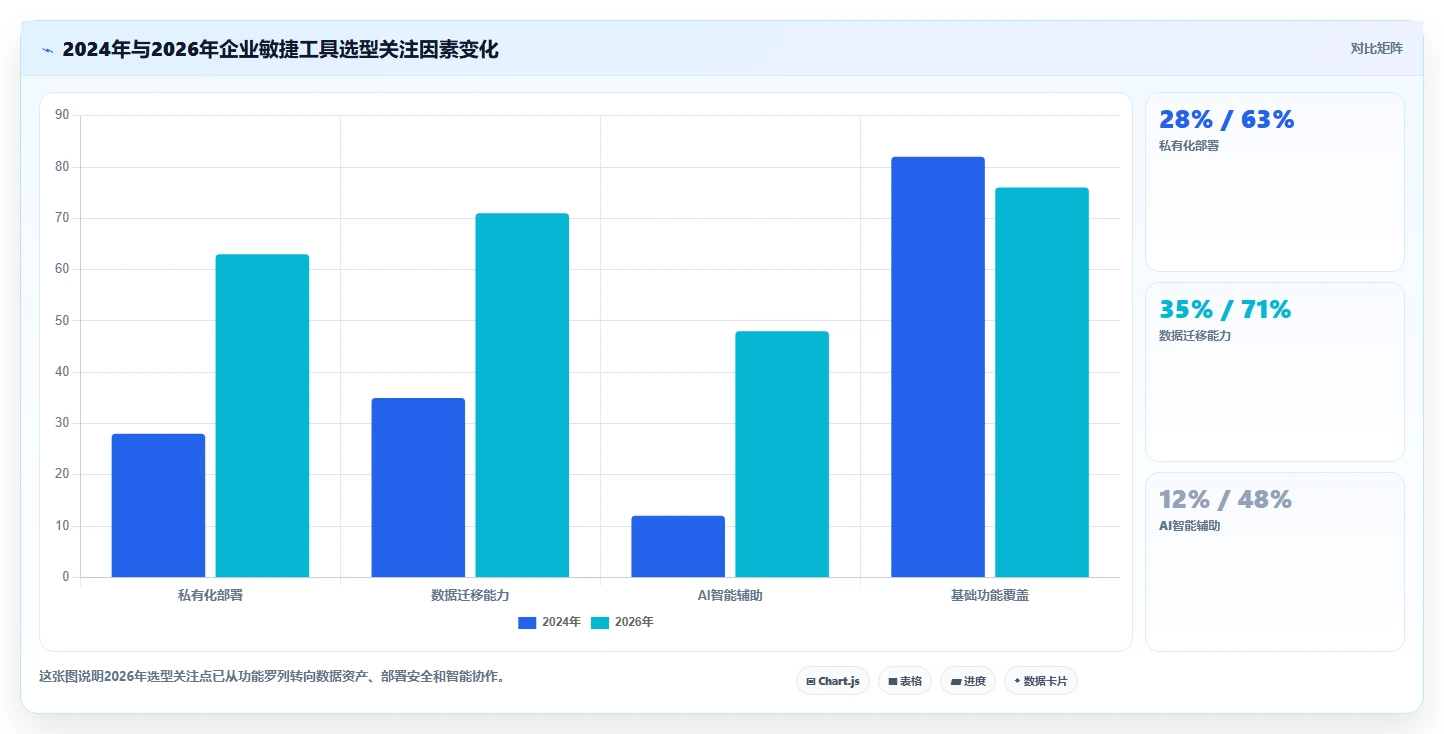Toggle the 2026年 legend series
This screenshot has width=1444, height=734.
point(622,622)
